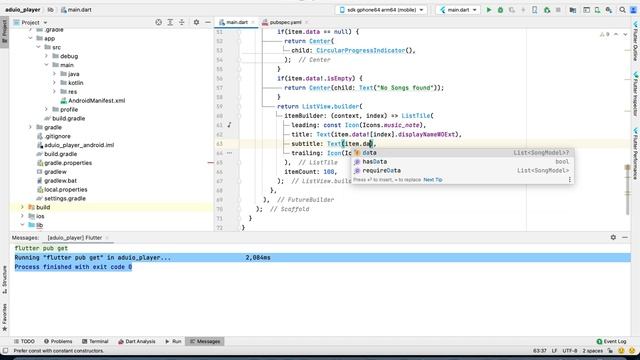Expand the debug folder
This screenshot has width=640, height=360.
46,56
